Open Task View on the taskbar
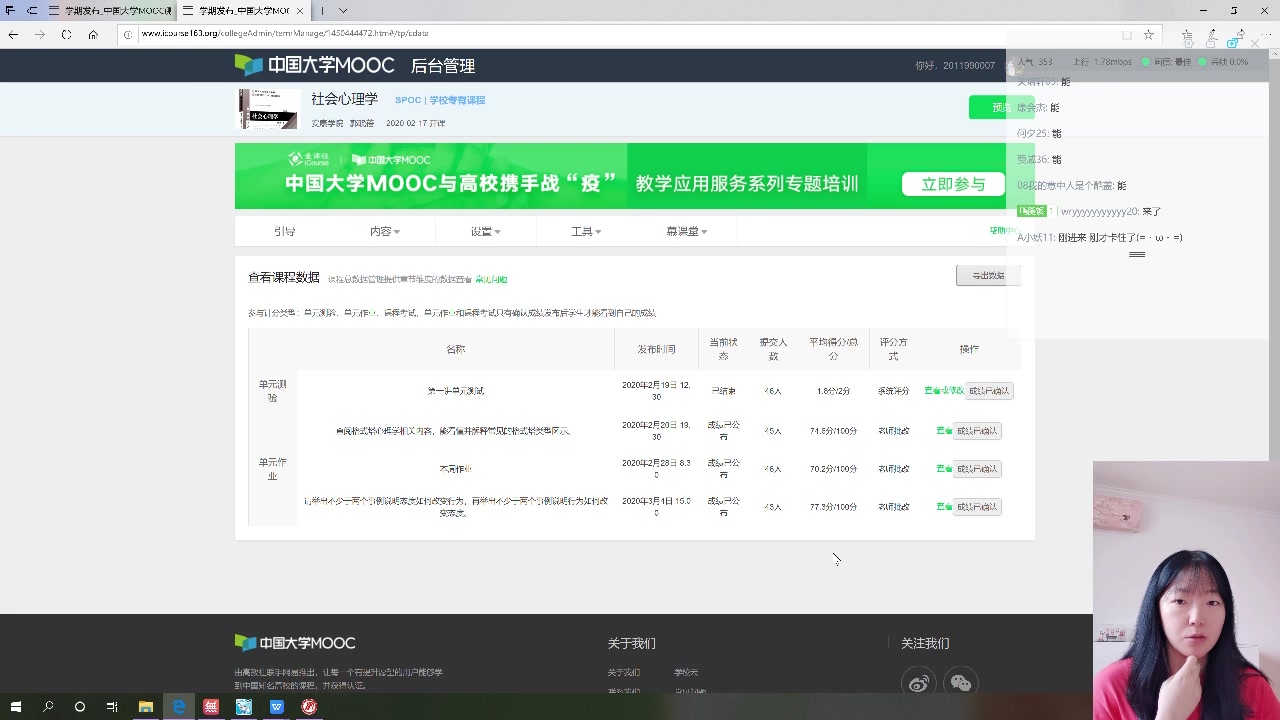 (112, 707)
